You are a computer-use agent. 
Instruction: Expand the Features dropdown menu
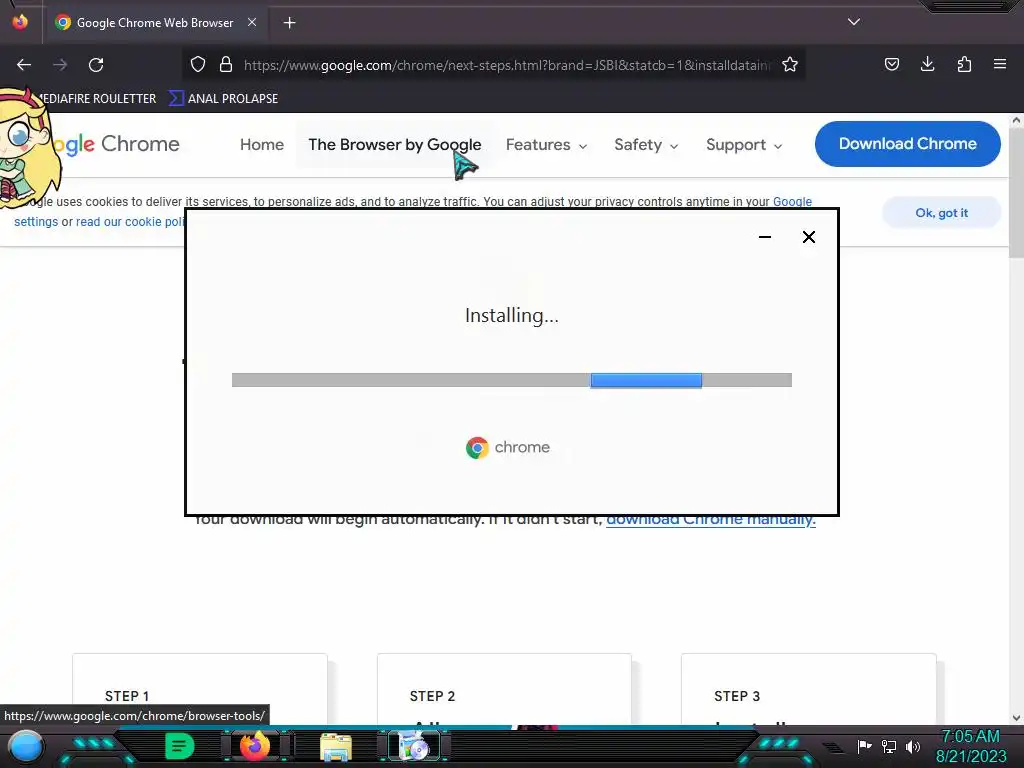(x=546, y=145)
